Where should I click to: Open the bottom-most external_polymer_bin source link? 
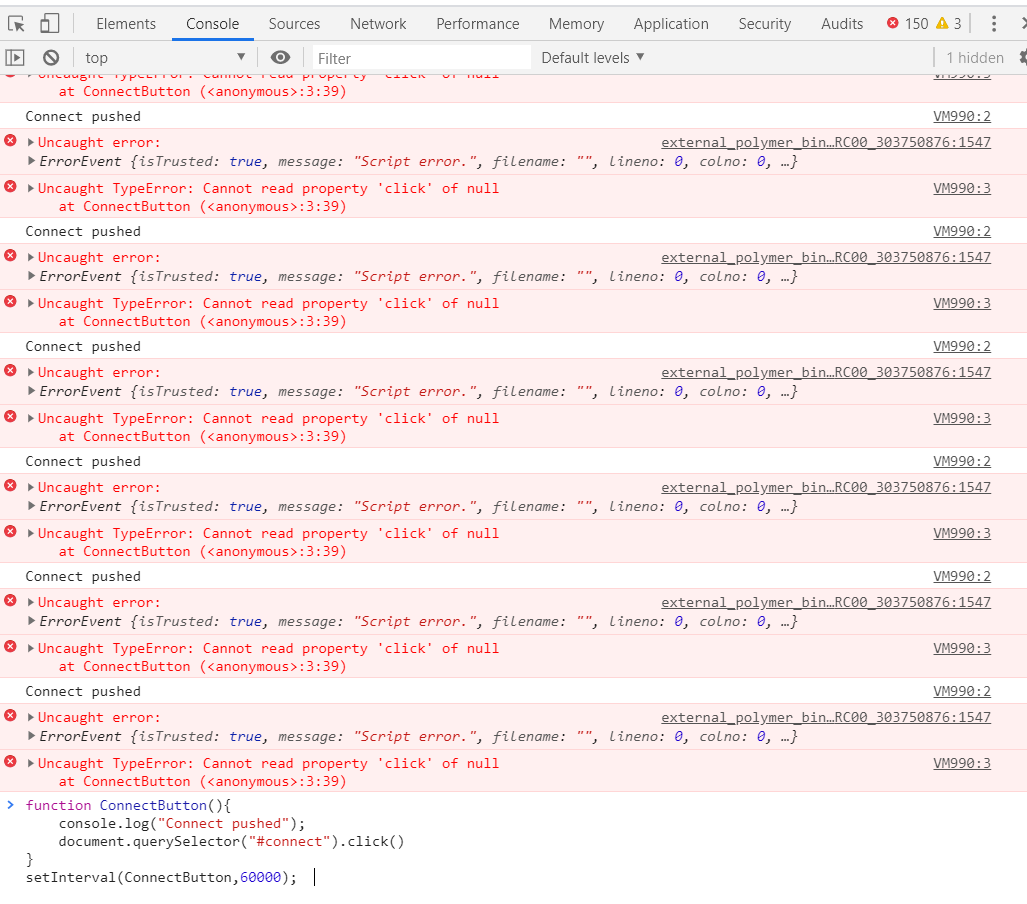826,717
